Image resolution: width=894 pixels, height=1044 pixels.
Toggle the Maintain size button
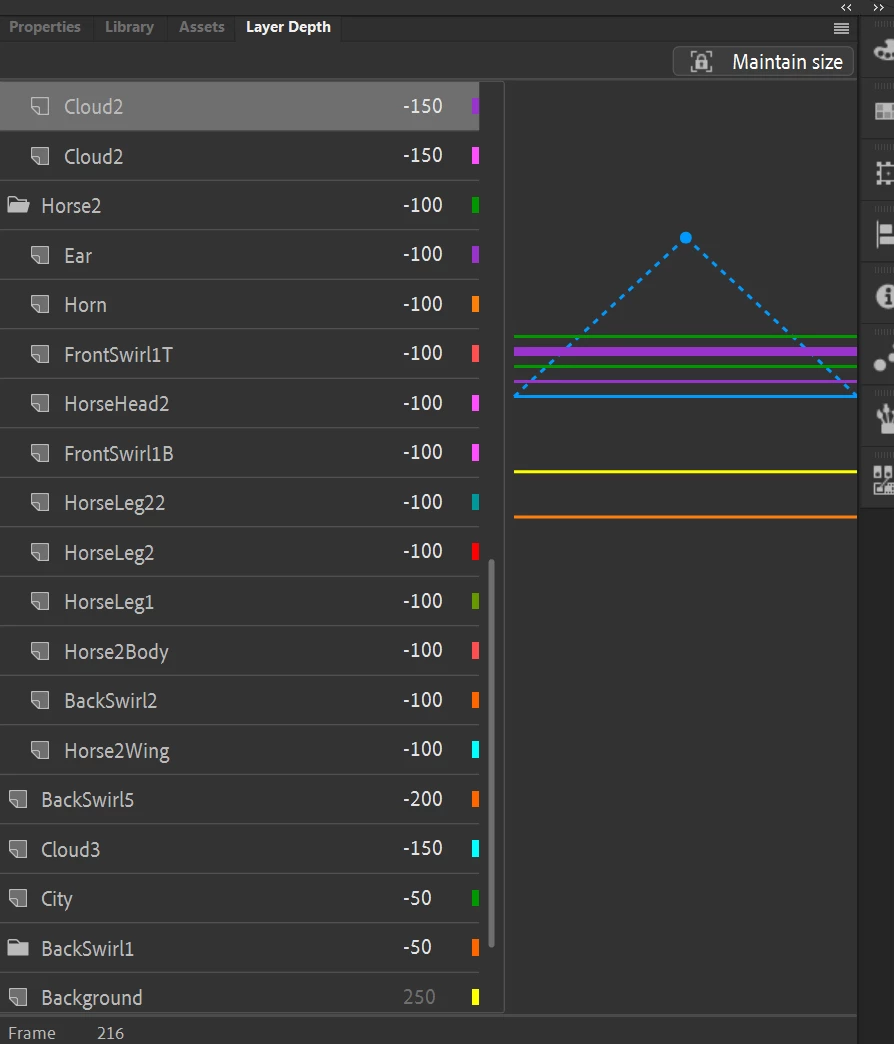764,62
